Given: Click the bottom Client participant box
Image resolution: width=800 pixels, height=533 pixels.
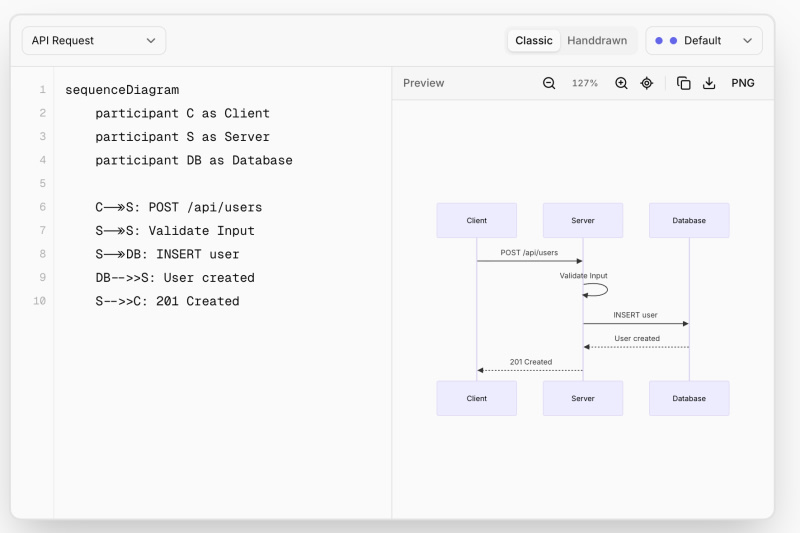Looking at the screenshot, I should tap(477, 398).
